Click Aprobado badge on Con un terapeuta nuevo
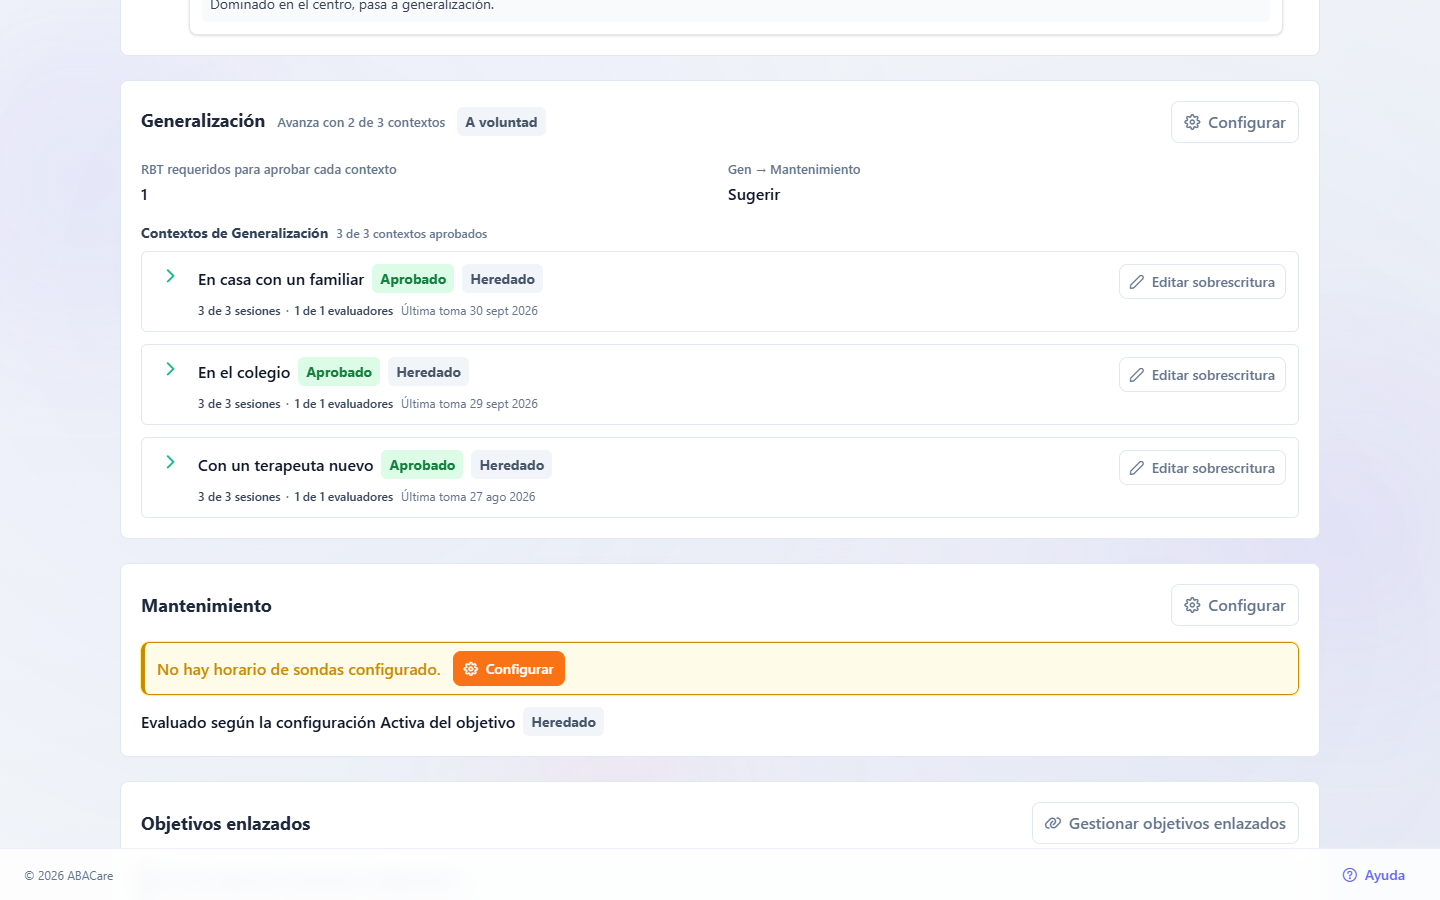Image resolution: width=1440 pixels, height=900 pixels. [422, 465]
